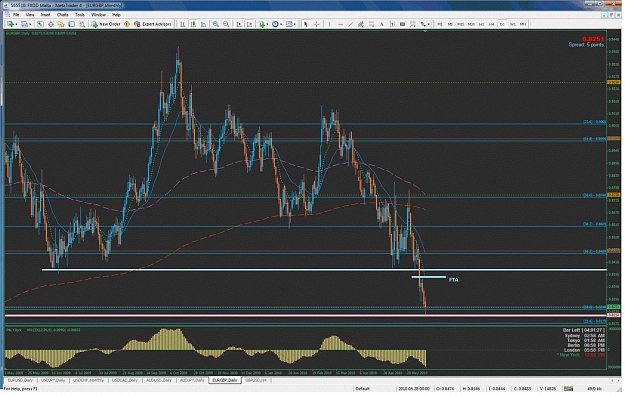
Task: Click the Default profile status bar entry
Action: coord(362,389)
